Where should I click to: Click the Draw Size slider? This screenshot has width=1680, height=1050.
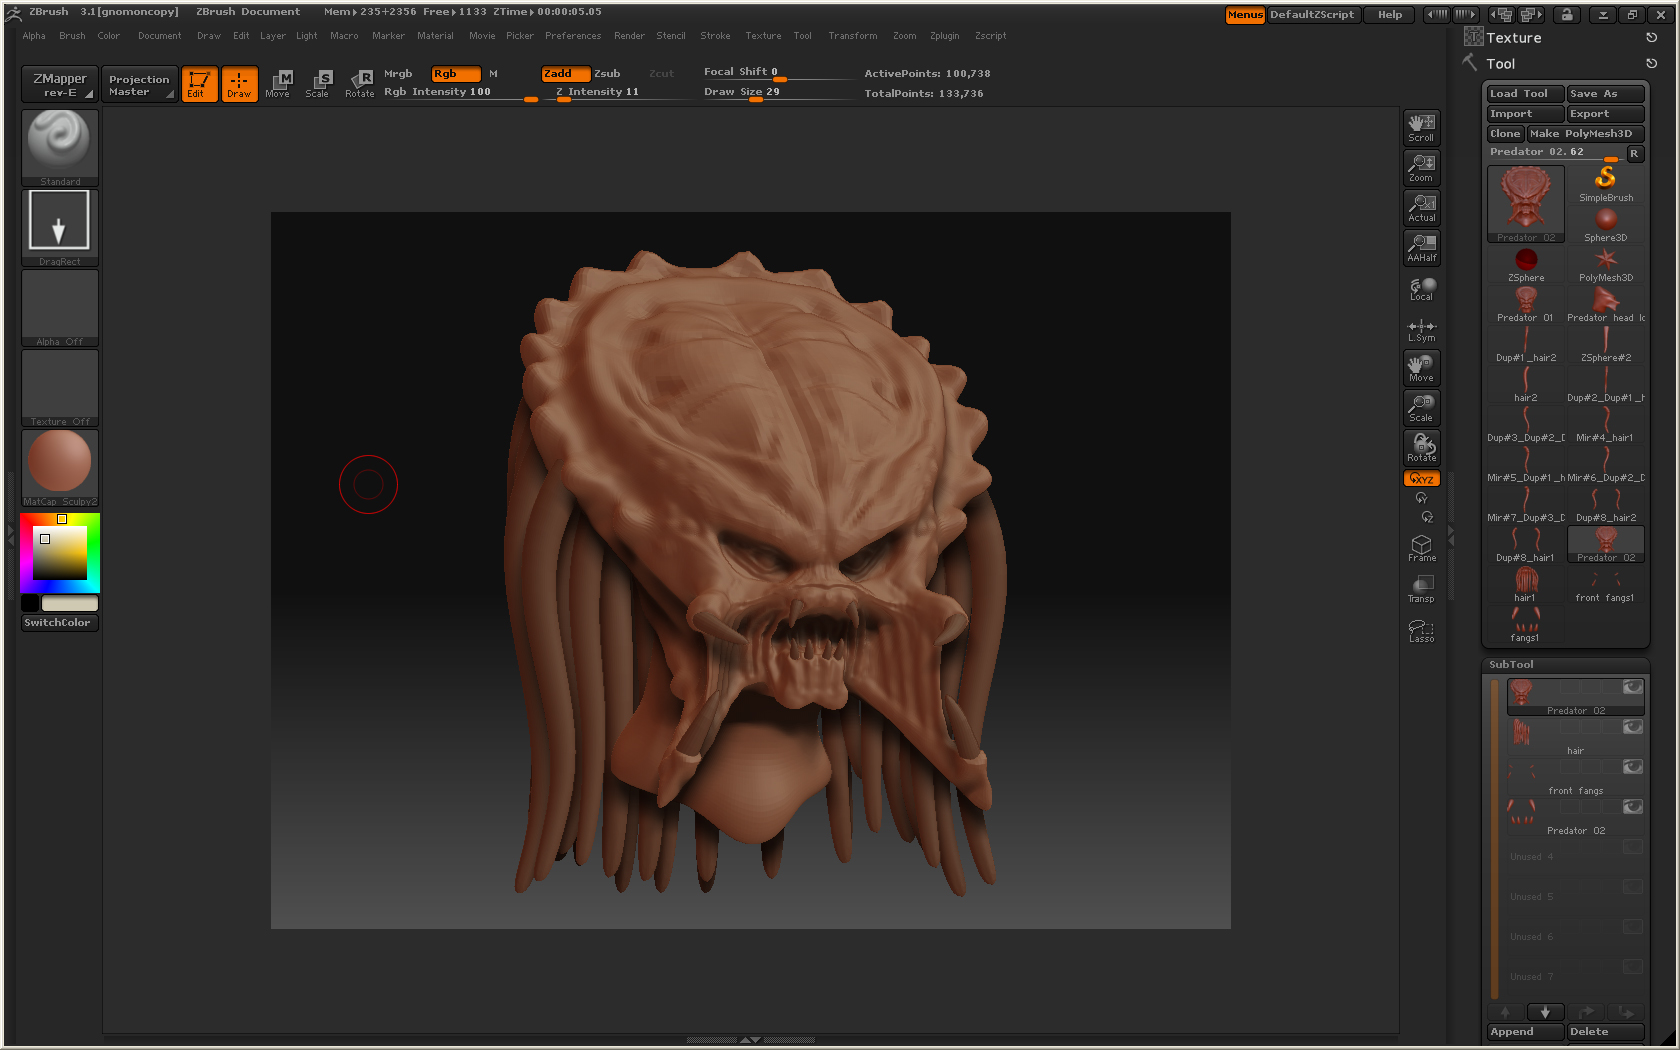point(742,92)
